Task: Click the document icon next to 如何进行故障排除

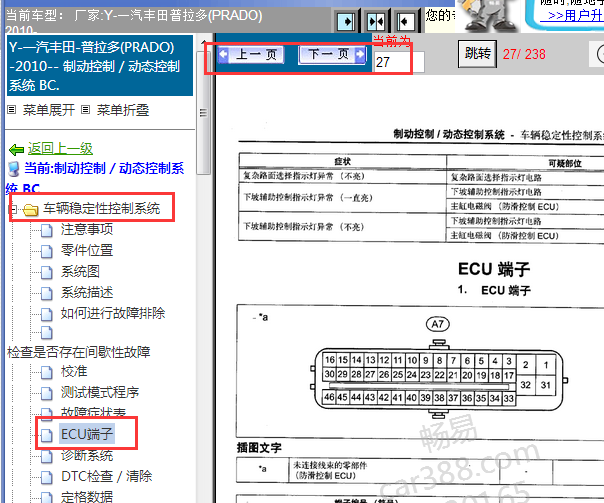Action: (x=47, y=314)
